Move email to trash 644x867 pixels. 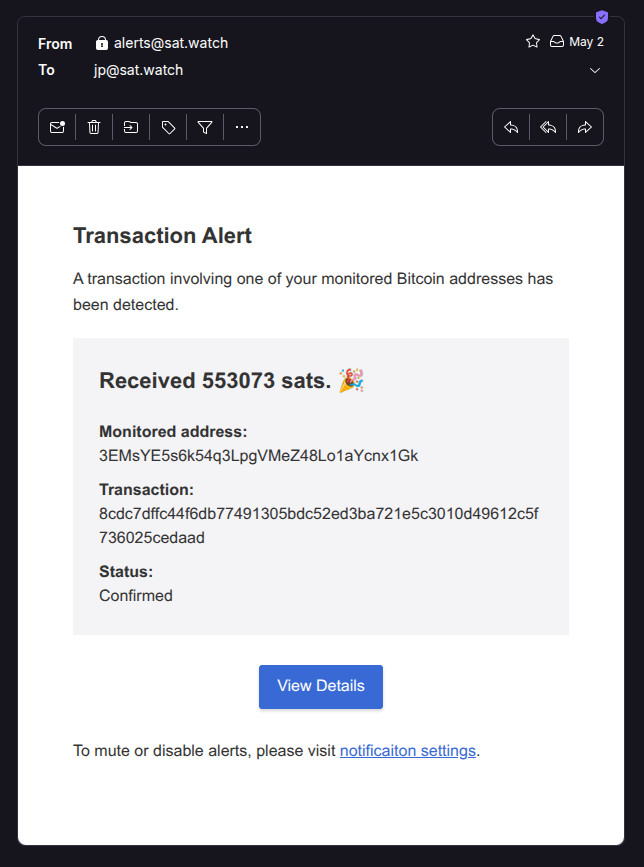pos(94,127)
